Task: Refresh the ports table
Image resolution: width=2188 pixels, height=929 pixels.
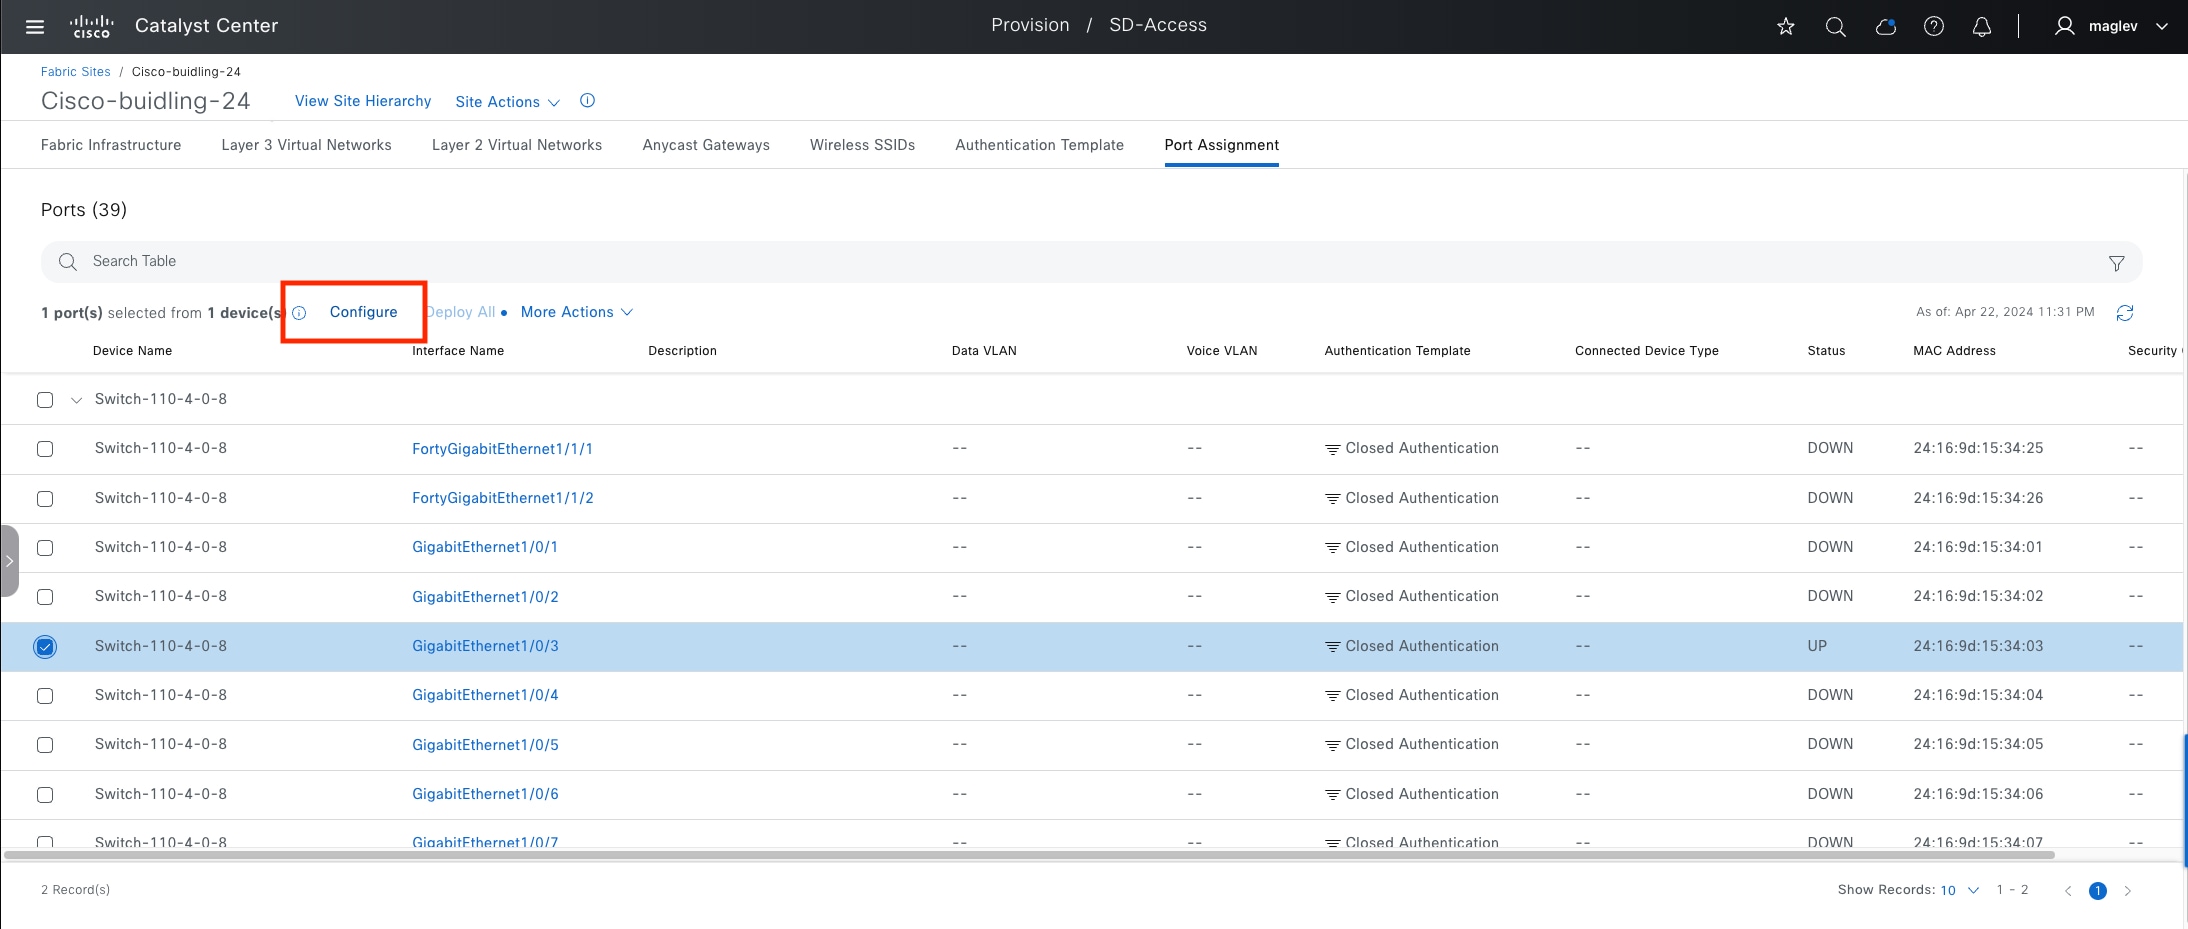Action: [x=2124, y=313]
